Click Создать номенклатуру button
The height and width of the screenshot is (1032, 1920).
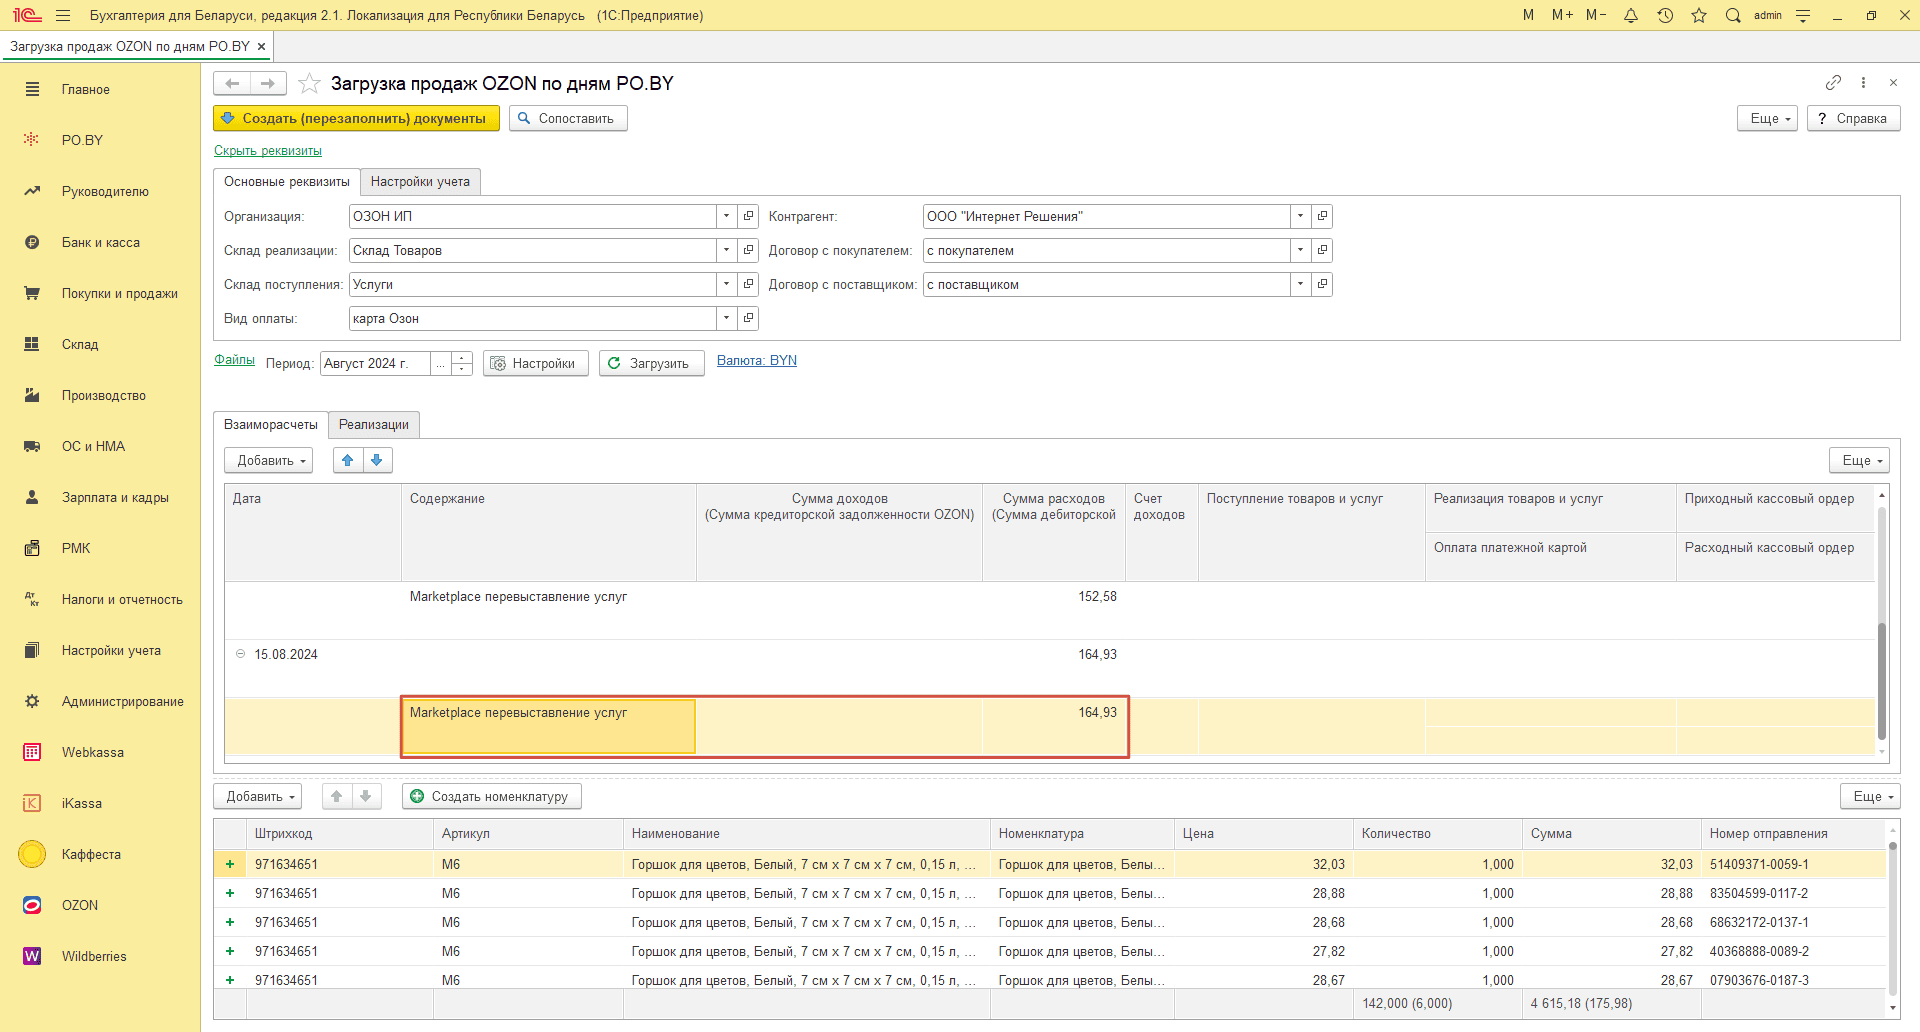(492, 796)
